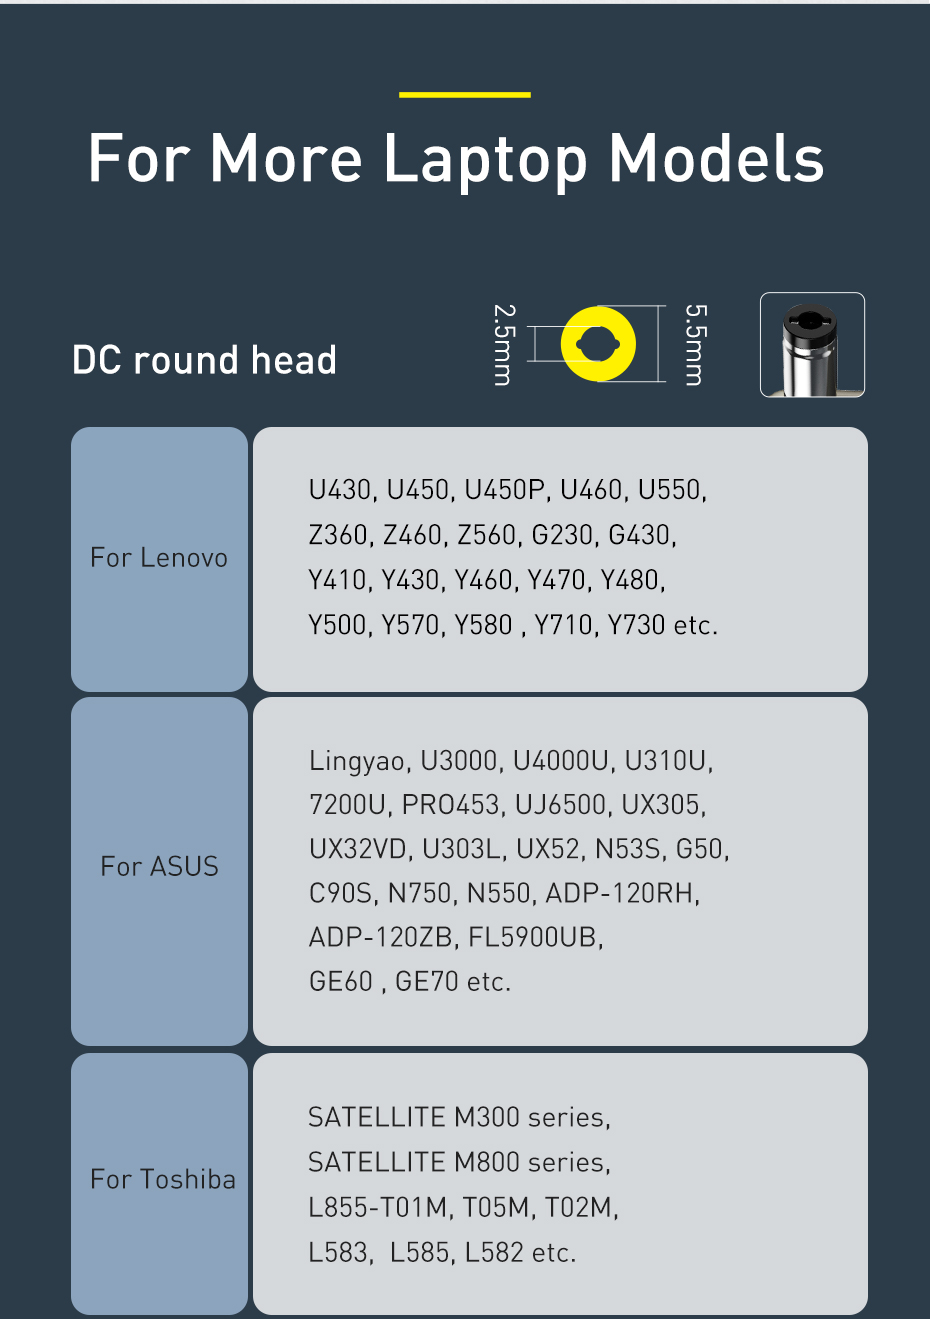The width and height of the screenshot is (930, 1319).
Task: Click the Toshiba models list panel
Action: (560, 1183)
